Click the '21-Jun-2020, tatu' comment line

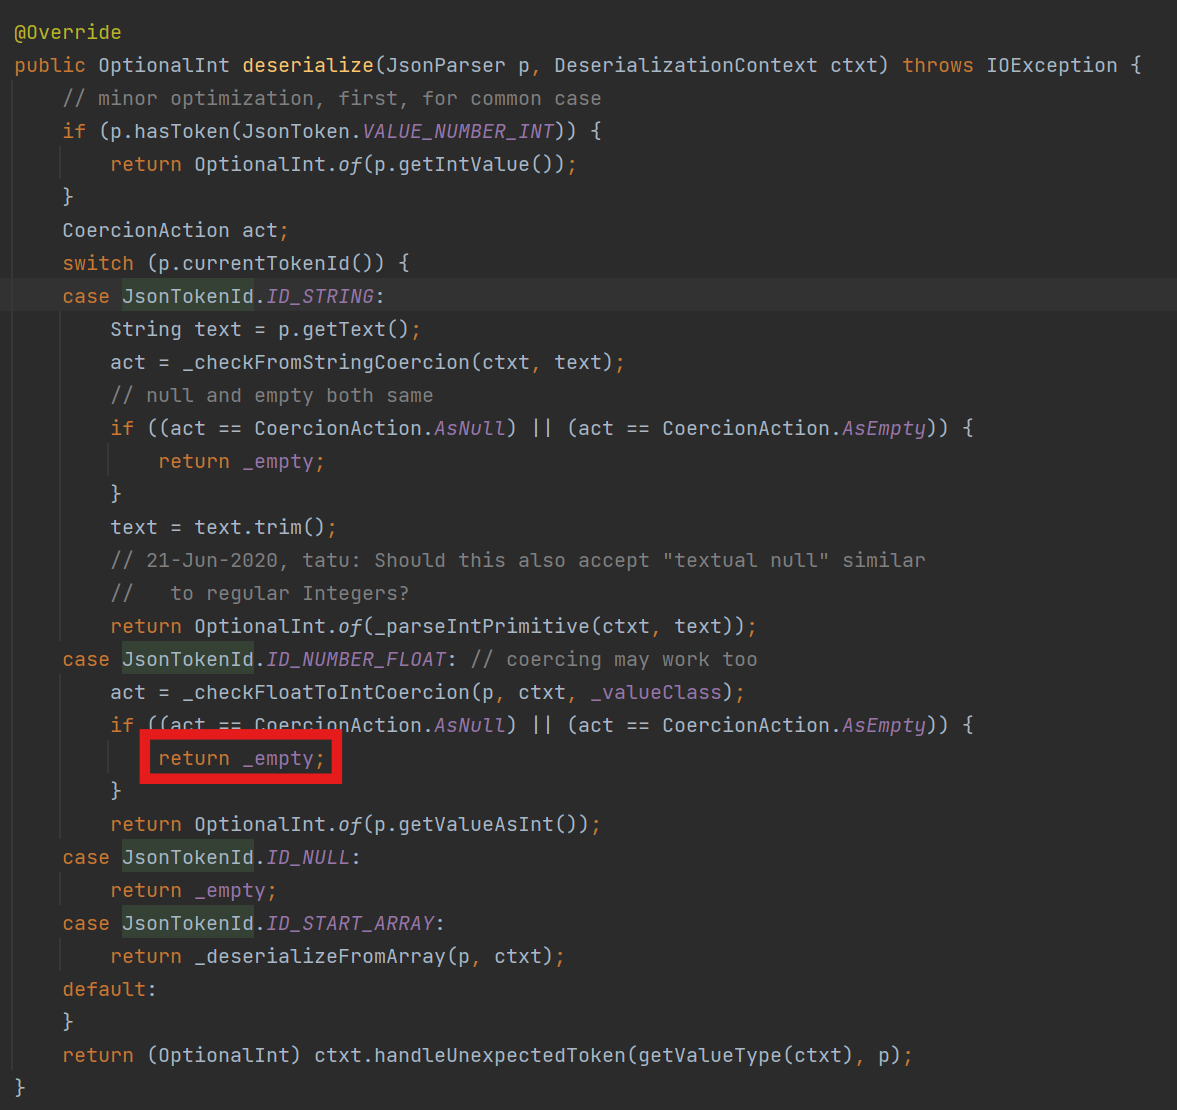tap(518, 561)
